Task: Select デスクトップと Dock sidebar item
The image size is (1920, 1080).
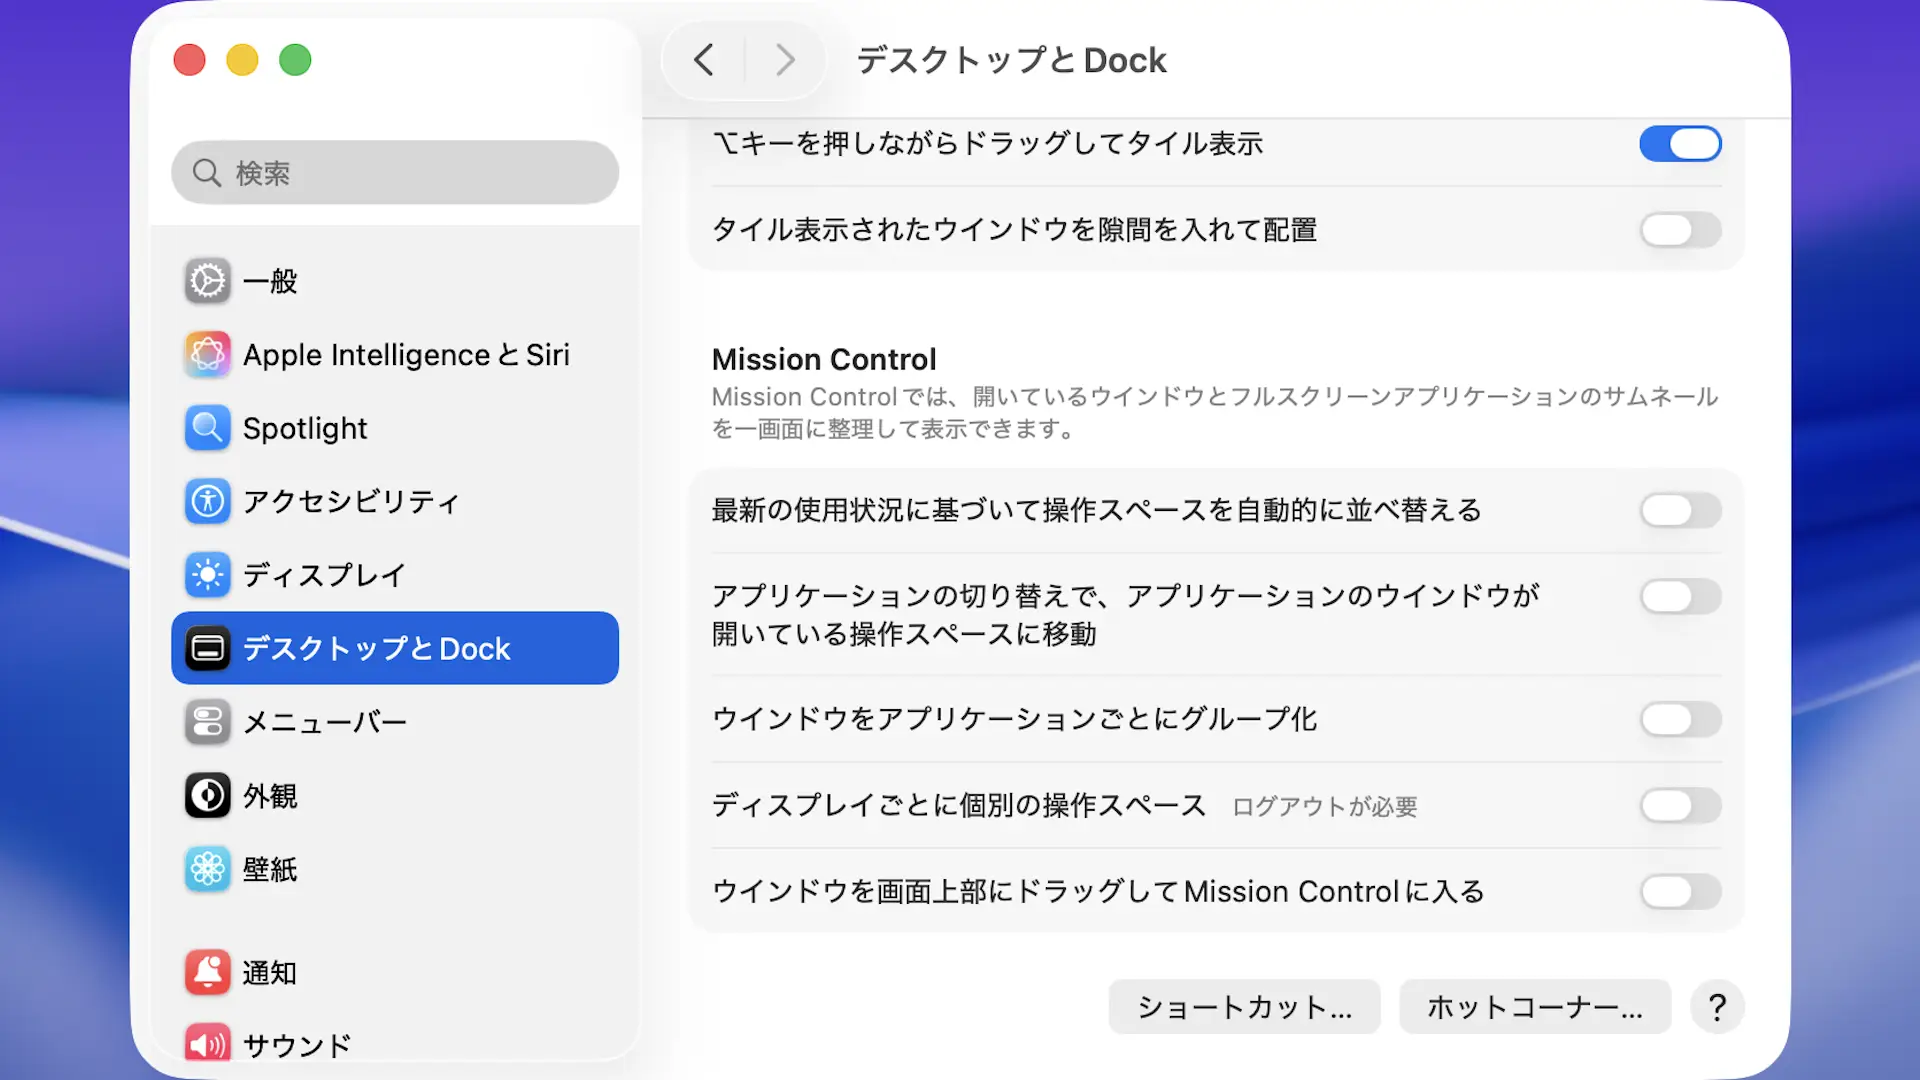Action: (395, 648)
